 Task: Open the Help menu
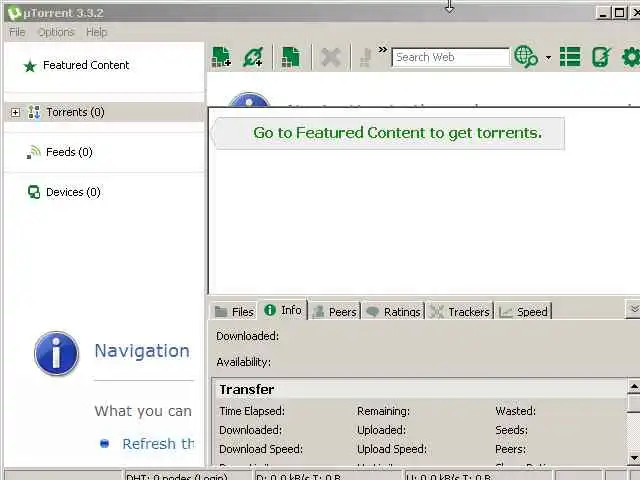point(97,32)
